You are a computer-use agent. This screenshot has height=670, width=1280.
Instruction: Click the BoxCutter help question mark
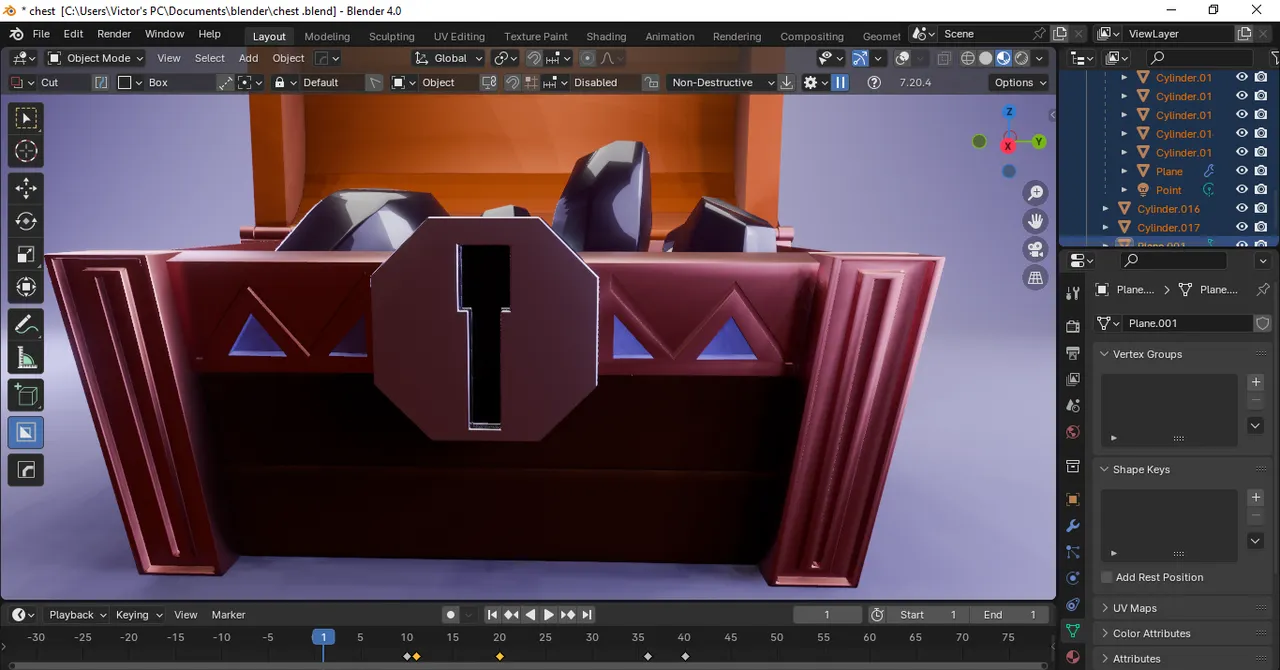tap(874, 82)
